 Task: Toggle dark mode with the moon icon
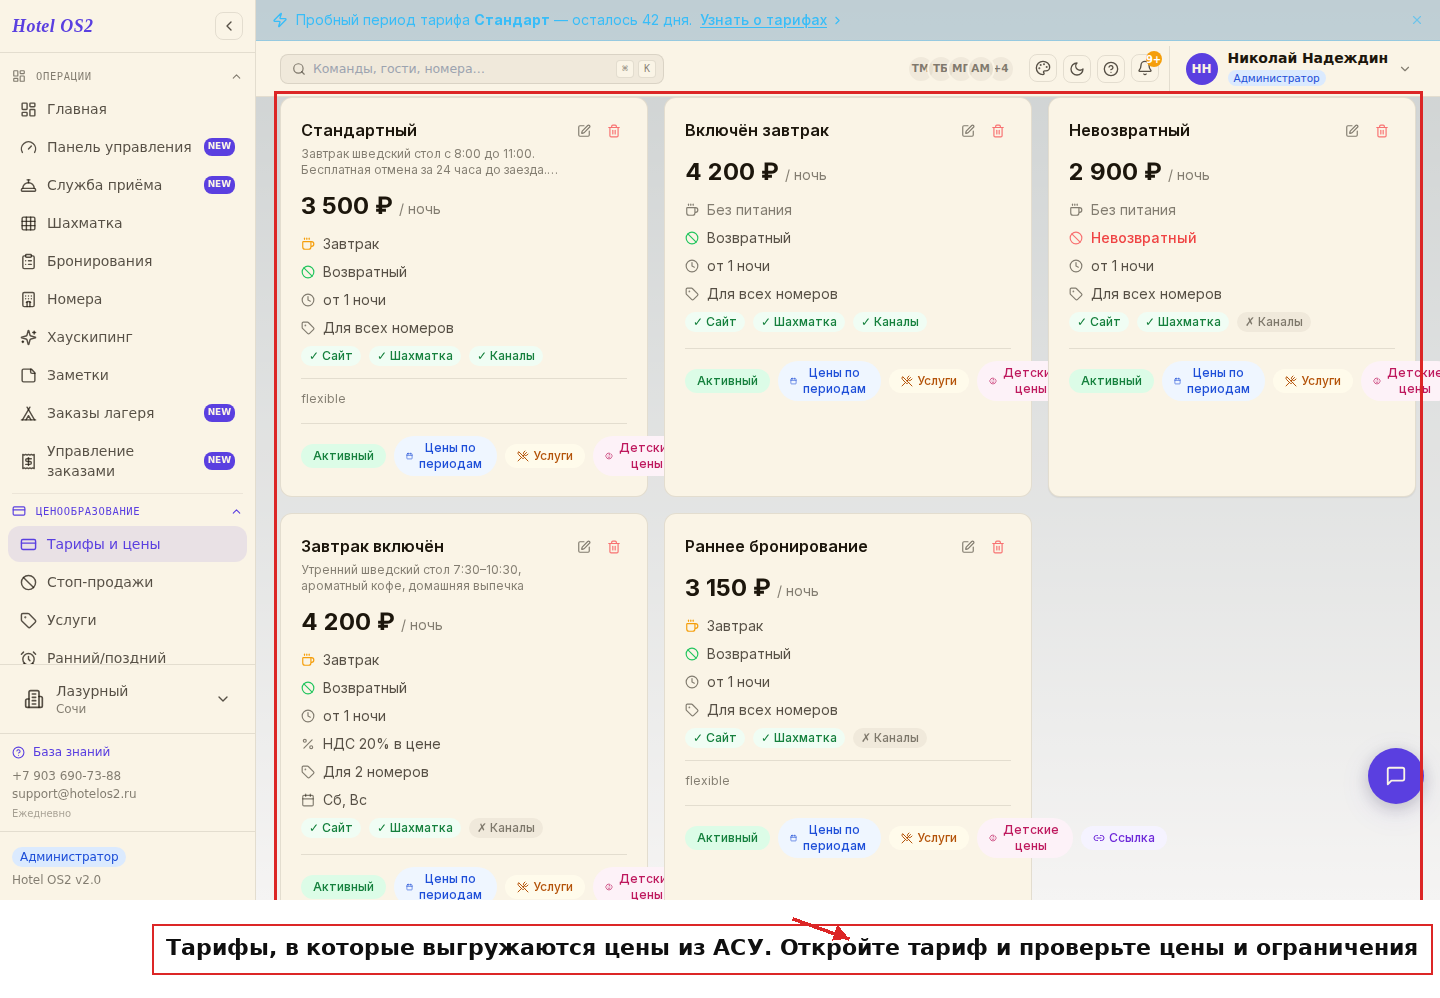pos(1077,69)
